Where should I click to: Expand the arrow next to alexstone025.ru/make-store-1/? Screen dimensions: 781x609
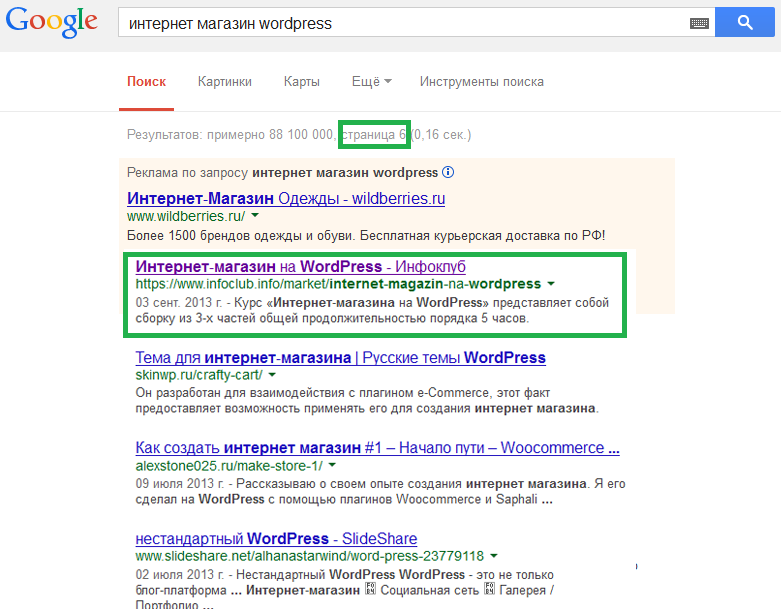tap(332, 465)
